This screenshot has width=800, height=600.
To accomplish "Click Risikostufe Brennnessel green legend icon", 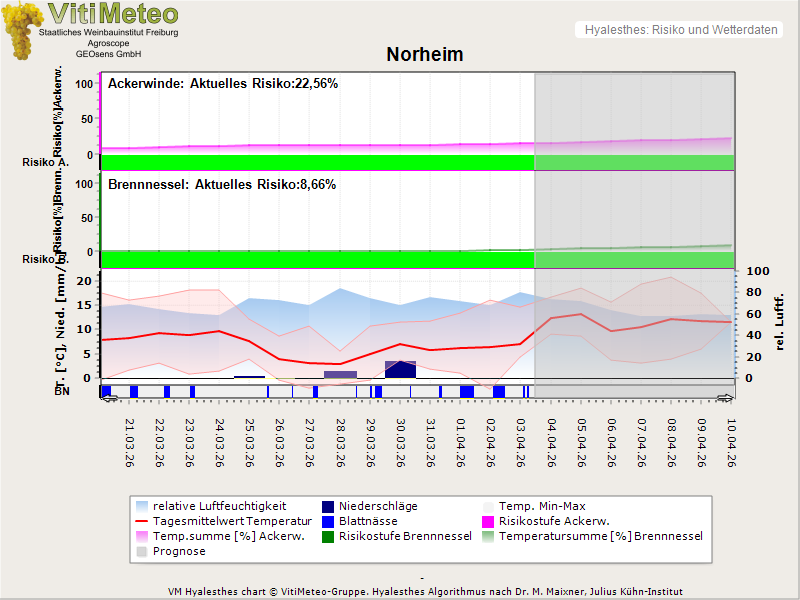I will point(328,536).
